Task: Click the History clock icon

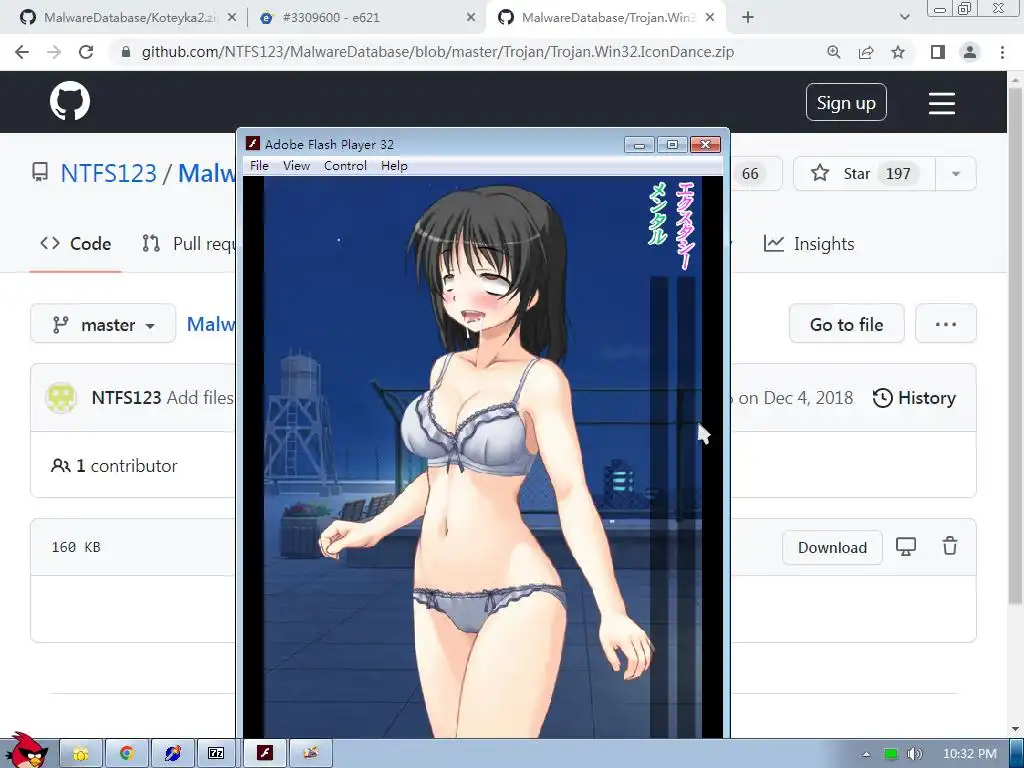Action: (882, 398)
